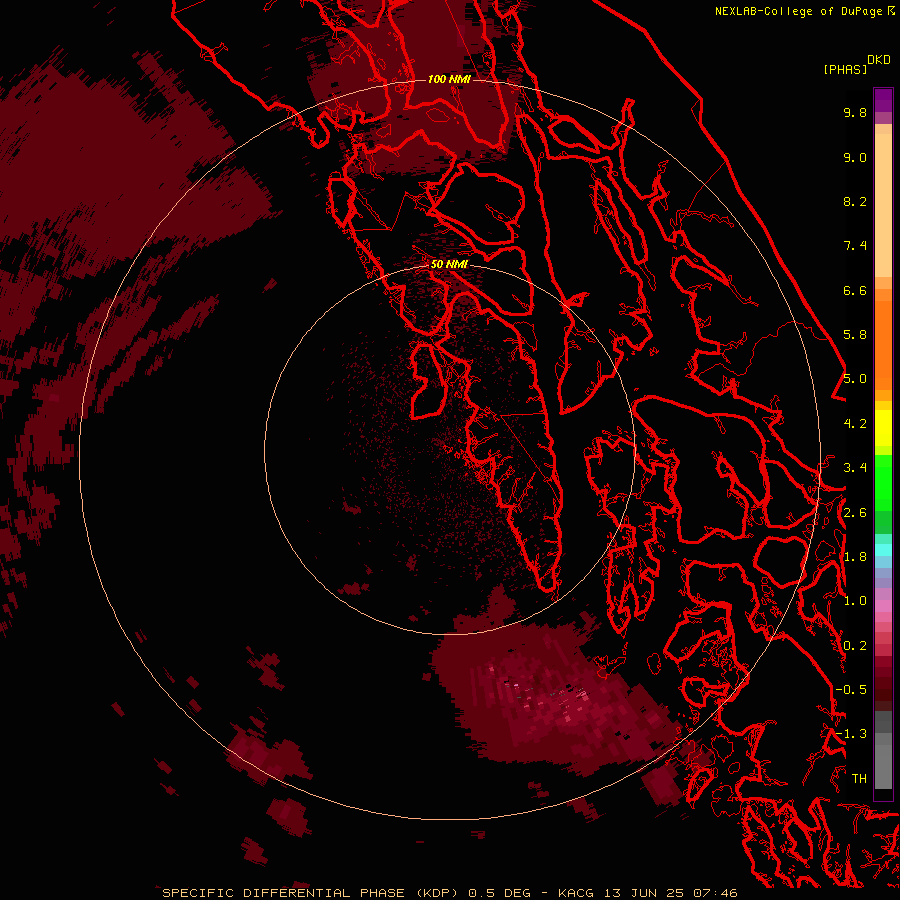Click the 9.8 value on the color scale

[x=855, y=112]
